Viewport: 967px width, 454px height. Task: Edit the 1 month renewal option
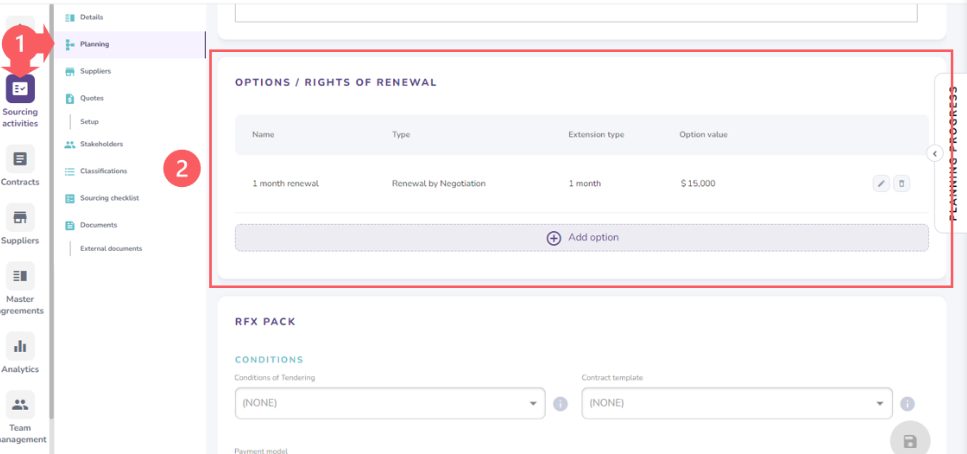[x=881, y=183]
